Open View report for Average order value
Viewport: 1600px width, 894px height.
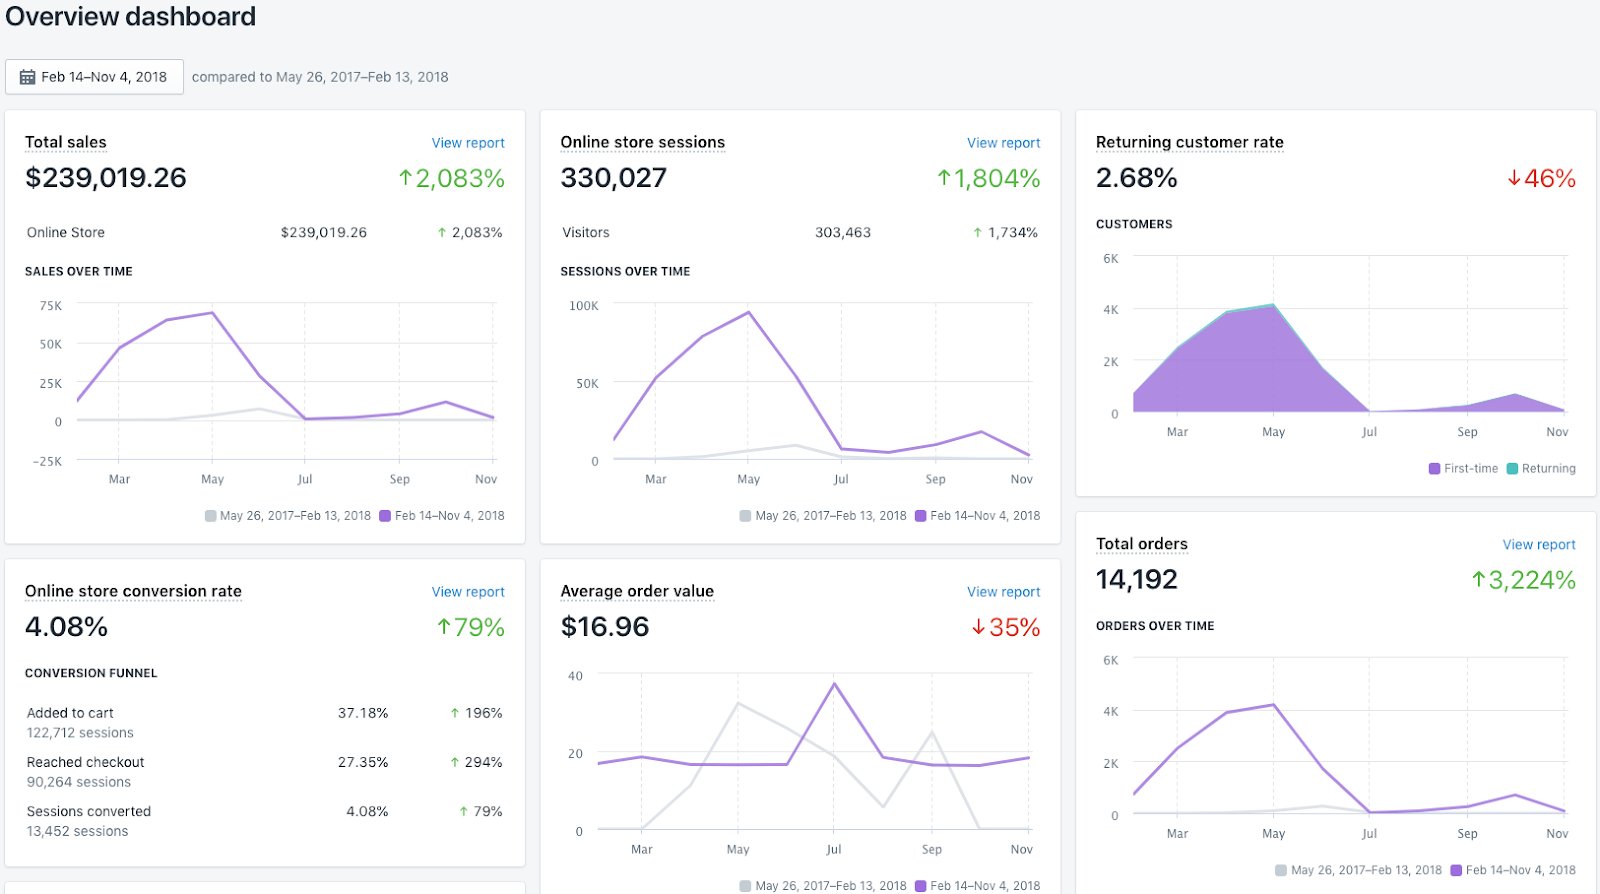click(x=1003, y=592)
